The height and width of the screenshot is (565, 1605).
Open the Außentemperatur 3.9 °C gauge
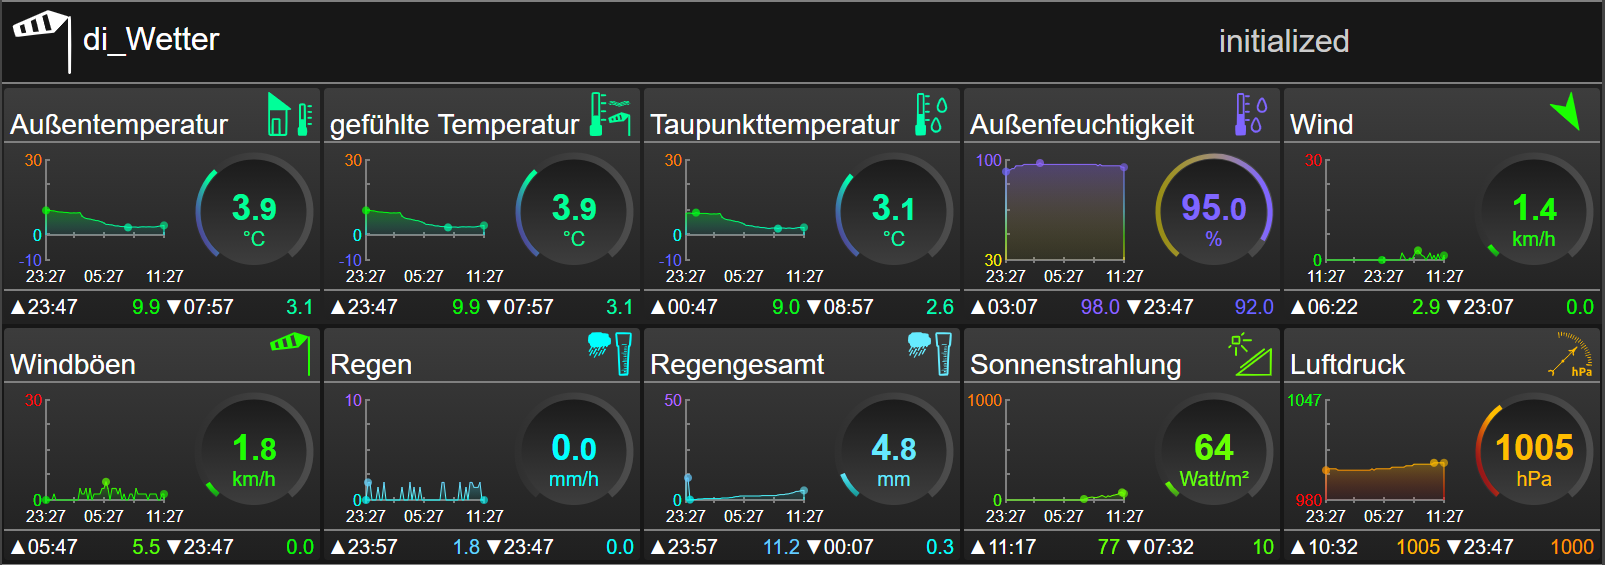click(254, 210)
